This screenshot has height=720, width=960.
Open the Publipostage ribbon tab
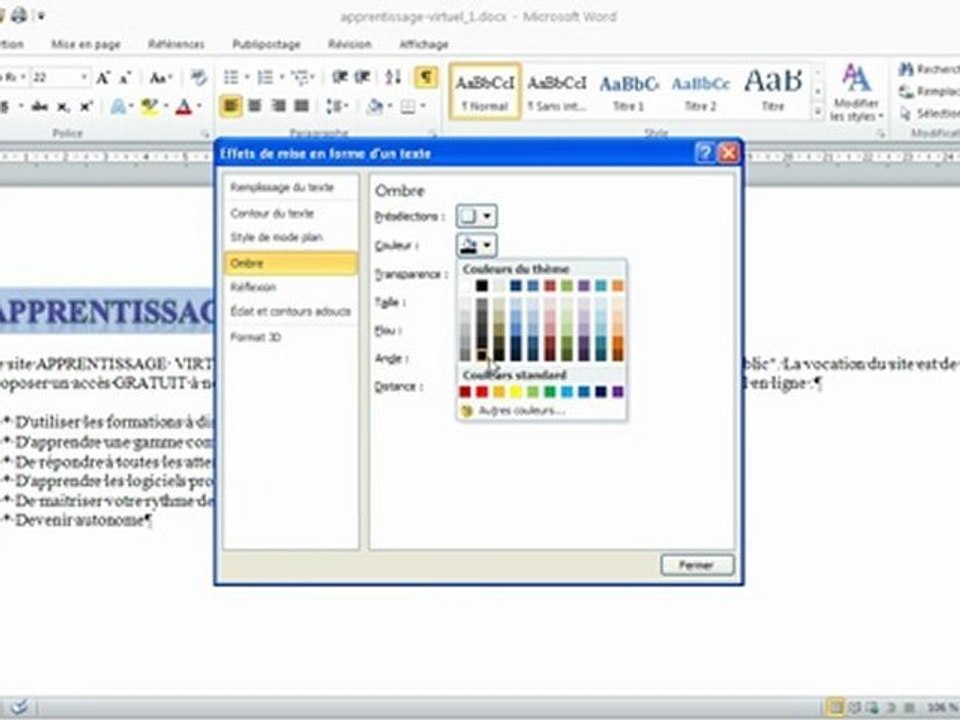(x=266, y=44)
